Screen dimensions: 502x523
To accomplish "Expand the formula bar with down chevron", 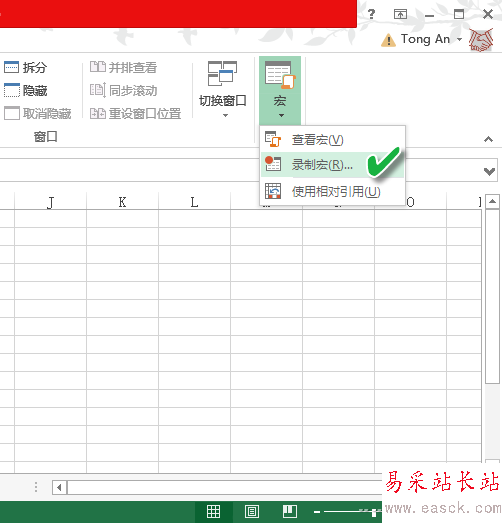I will click(x=489, y=171).
